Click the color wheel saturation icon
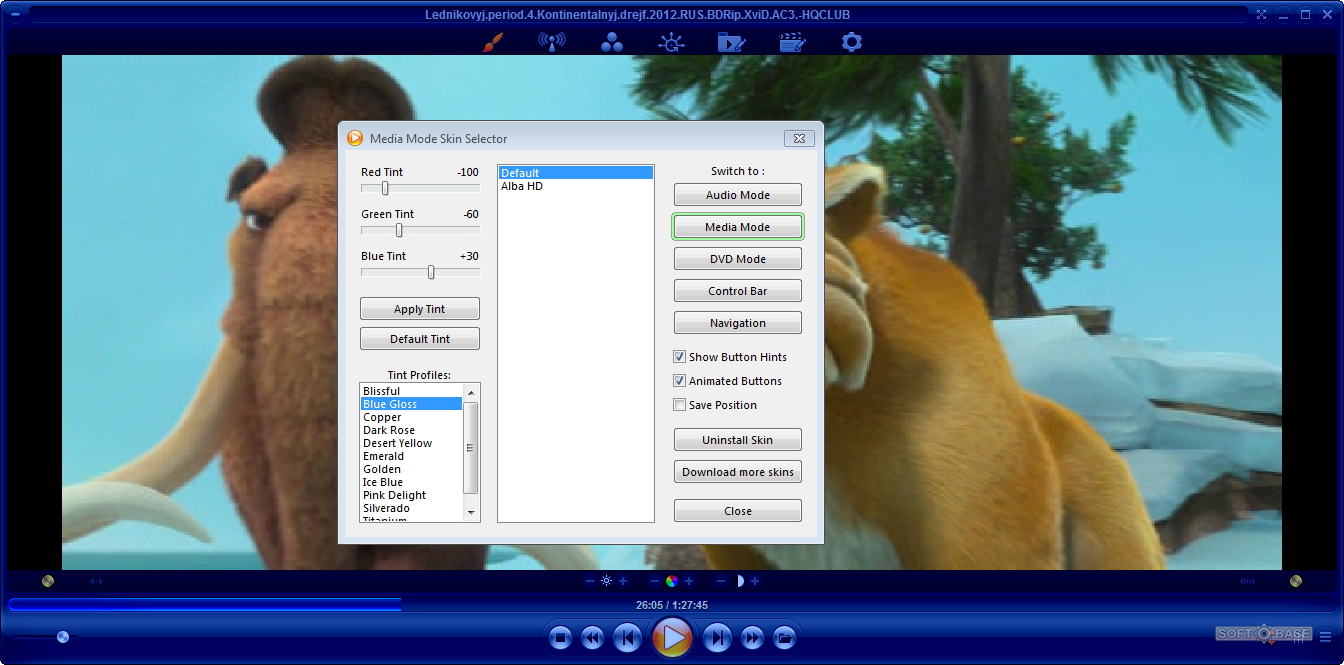Image resolution: width=1344 pixels, height=665 pixels. tap(672, 581)
